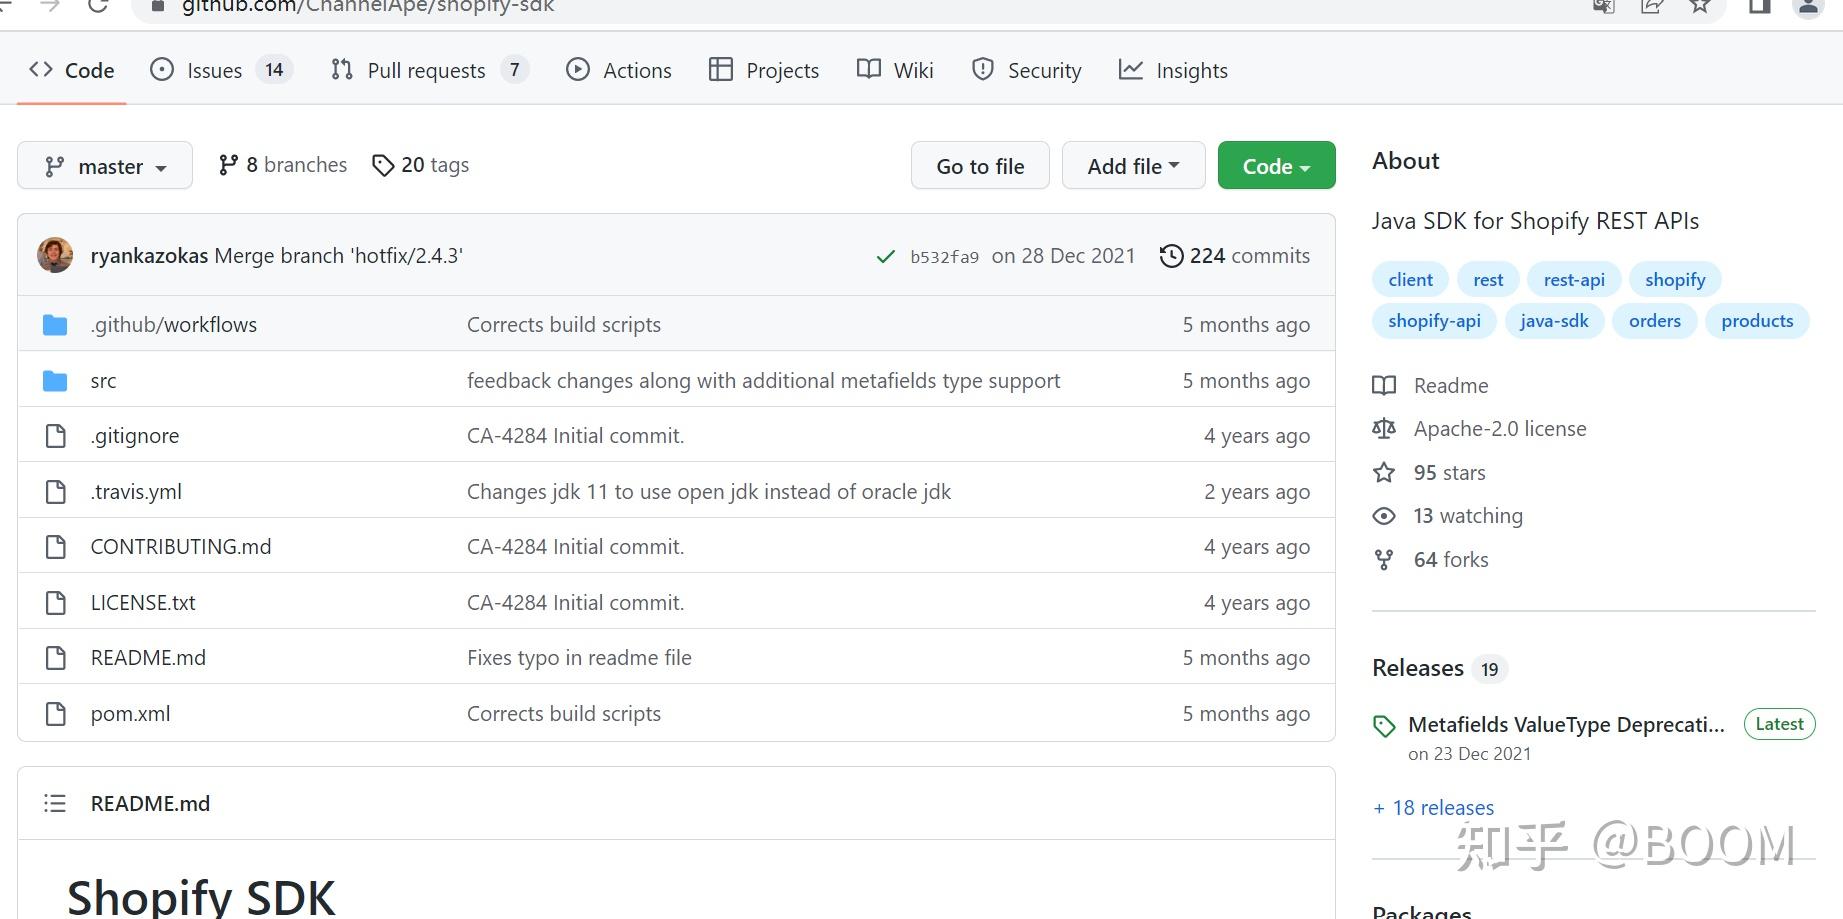Image resolution: width=1843 pixels, height=919 pixels.
Task: Open the green Code dropdown
Action: [1276, 166]
